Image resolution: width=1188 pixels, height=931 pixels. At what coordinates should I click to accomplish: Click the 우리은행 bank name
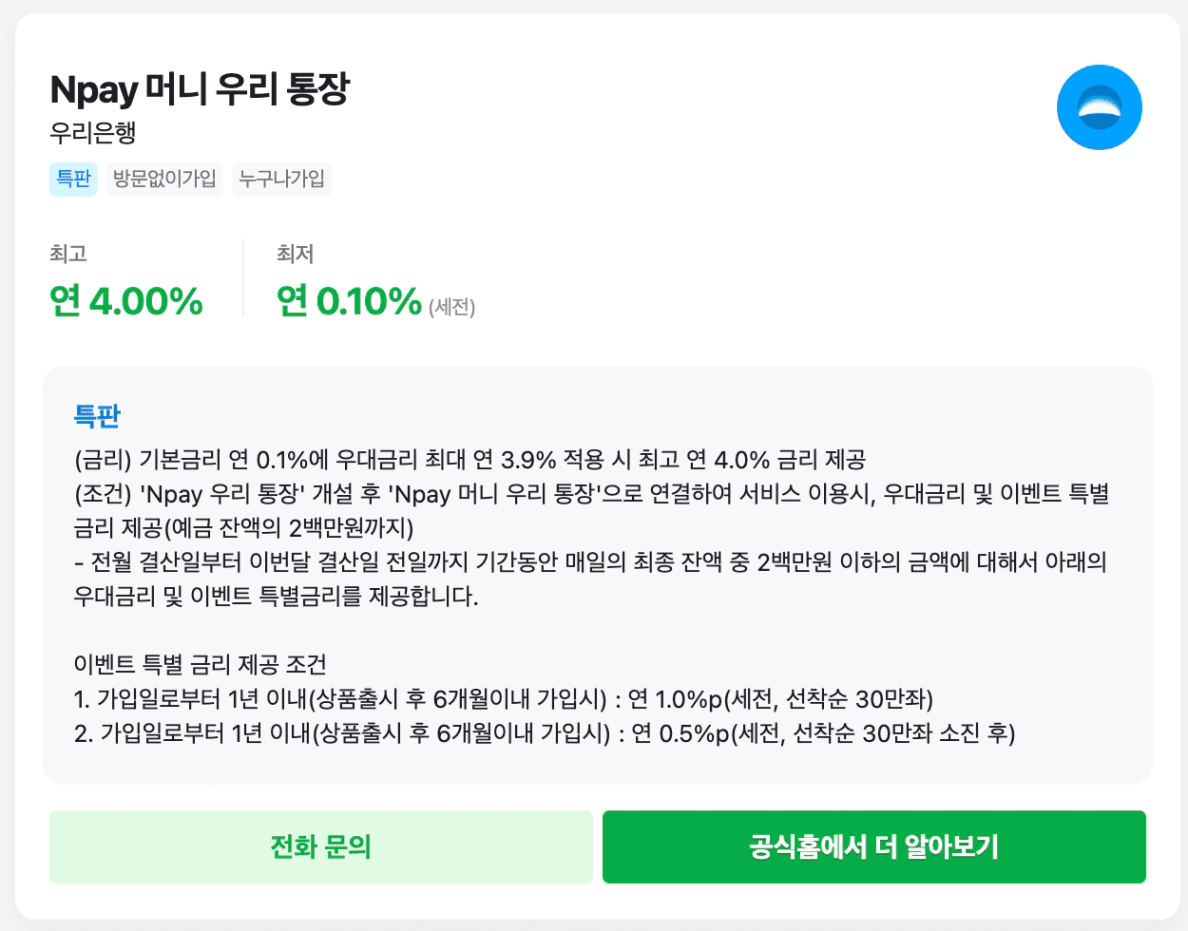[92, 133]
